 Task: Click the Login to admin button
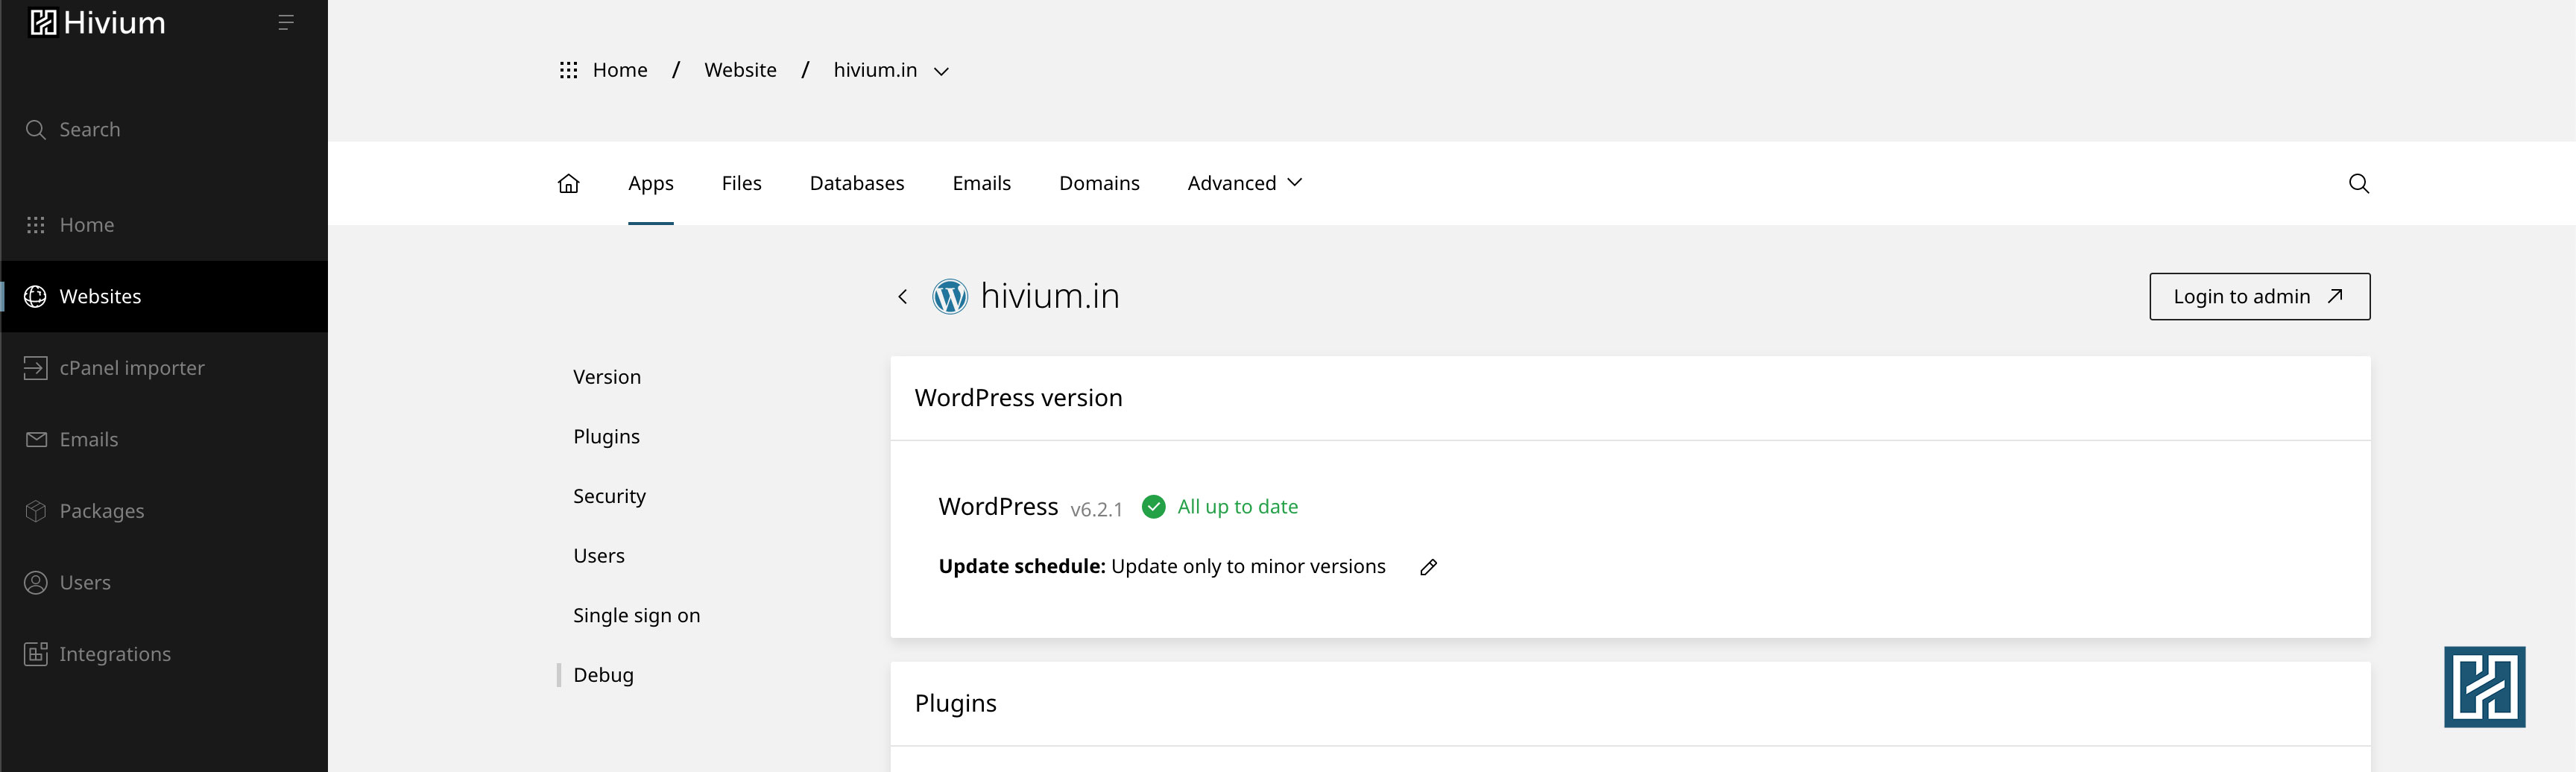coord(2259,297)
